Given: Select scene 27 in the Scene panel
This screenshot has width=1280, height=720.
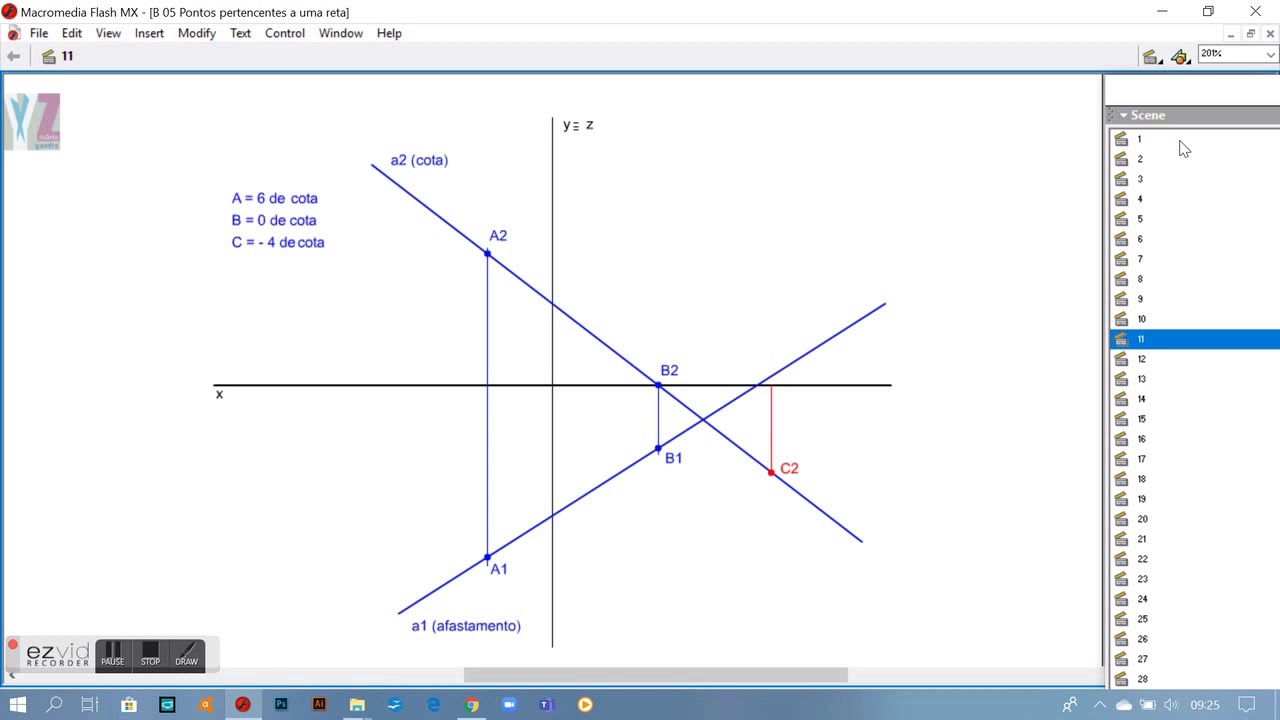Looking at the screenshot, I should pyautogui.click(x=1195, y=659).
